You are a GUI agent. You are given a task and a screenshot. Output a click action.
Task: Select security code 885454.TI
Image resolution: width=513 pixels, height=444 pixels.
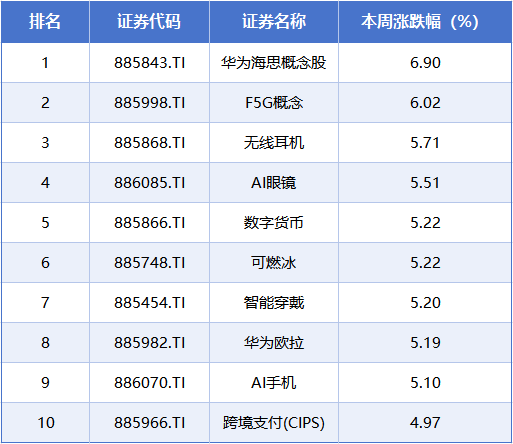point(149,303)
